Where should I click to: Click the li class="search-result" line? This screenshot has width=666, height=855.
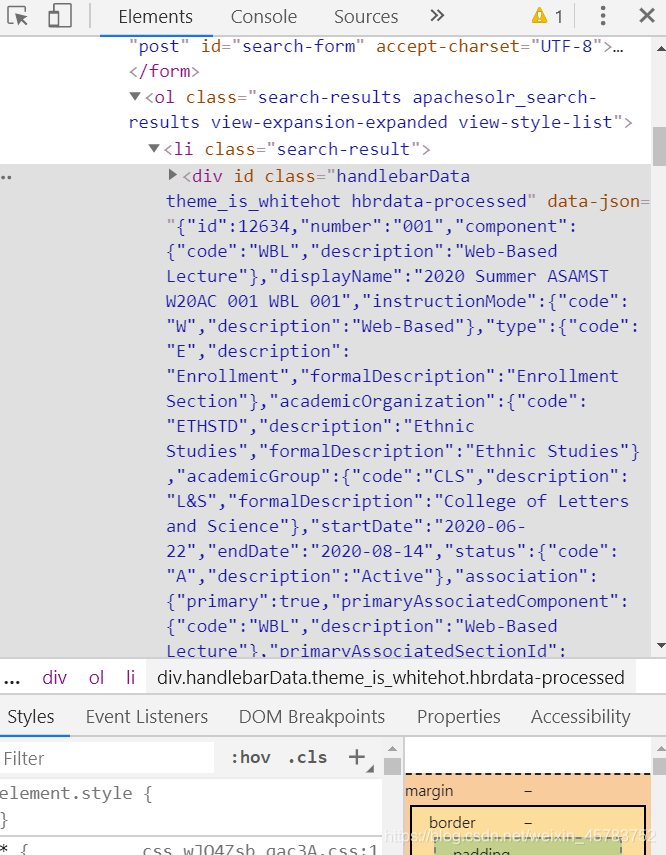(297, 149)
